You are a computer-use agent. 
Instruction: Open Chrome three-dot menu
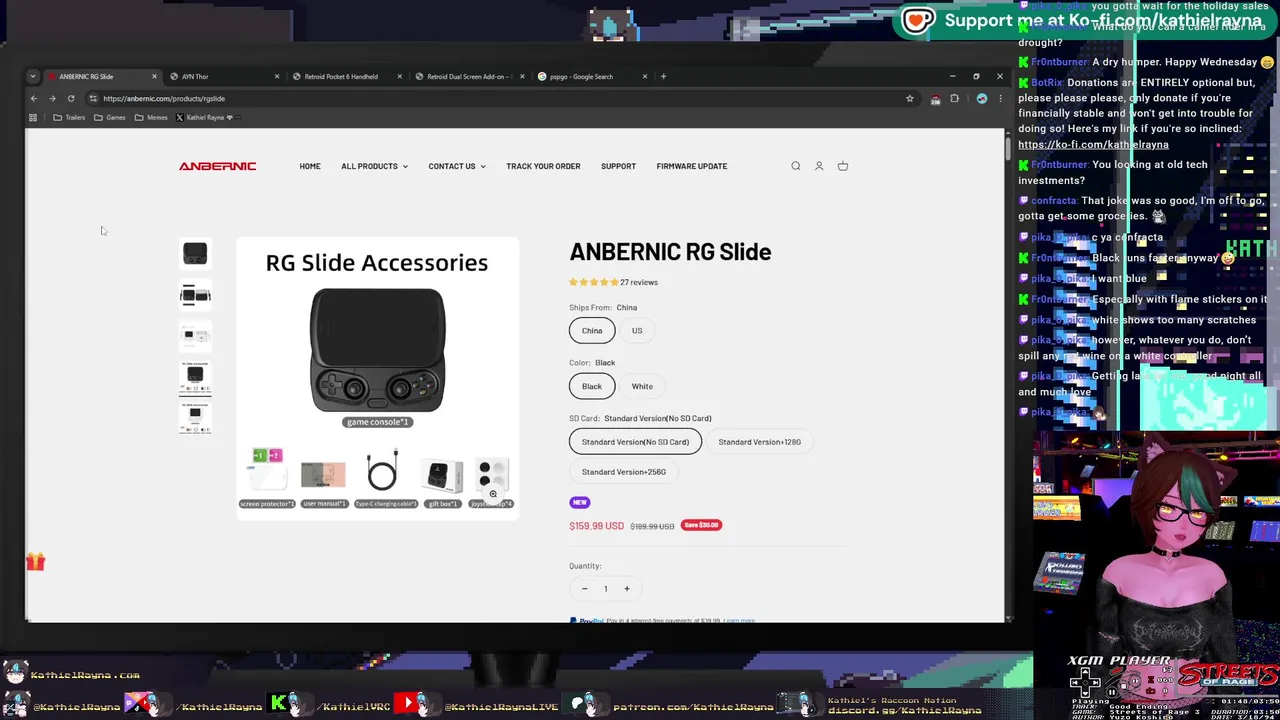(x=1000, y=98)
